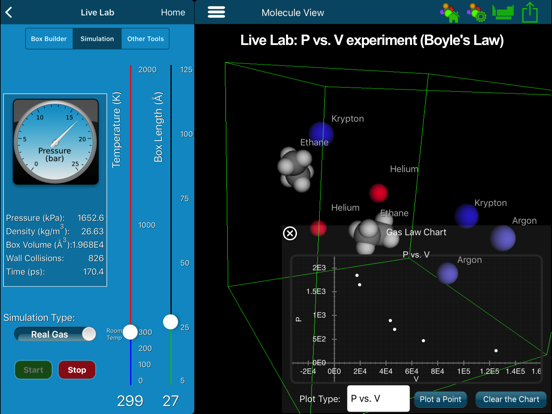Click the pressure gauge dial
This screenshot has height=414, width=552.
(56, 142)
